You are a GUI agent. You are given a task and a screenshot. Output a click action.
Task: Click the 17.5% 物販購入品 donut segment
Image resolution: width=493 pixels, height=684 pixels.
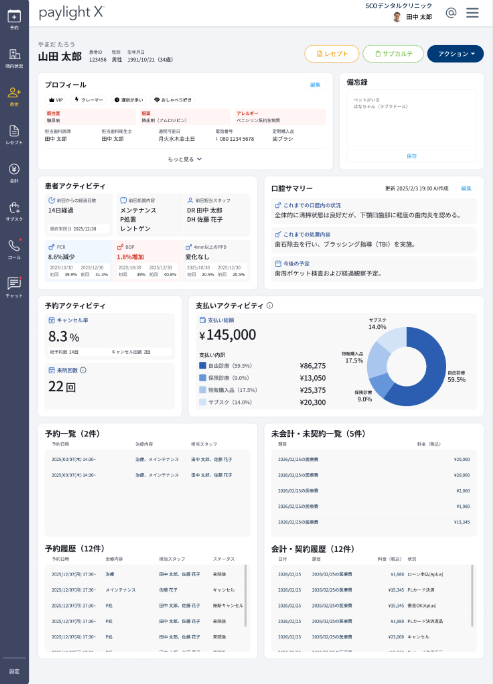coord(376,360)
